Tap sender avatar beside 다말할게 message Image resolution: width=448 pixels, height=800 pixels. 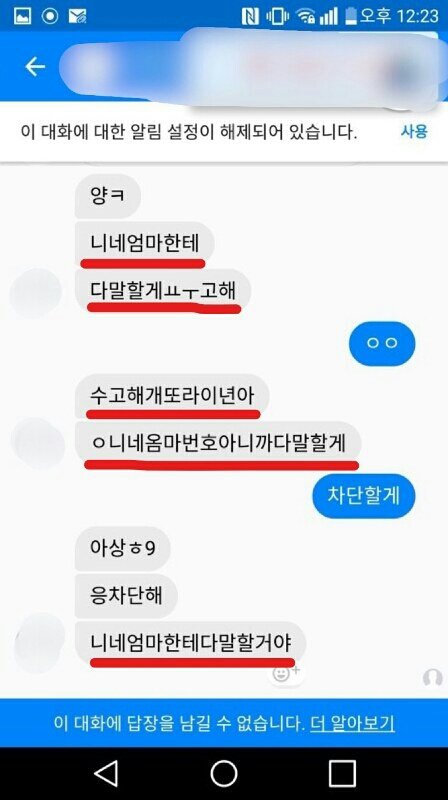pos(36,294)
